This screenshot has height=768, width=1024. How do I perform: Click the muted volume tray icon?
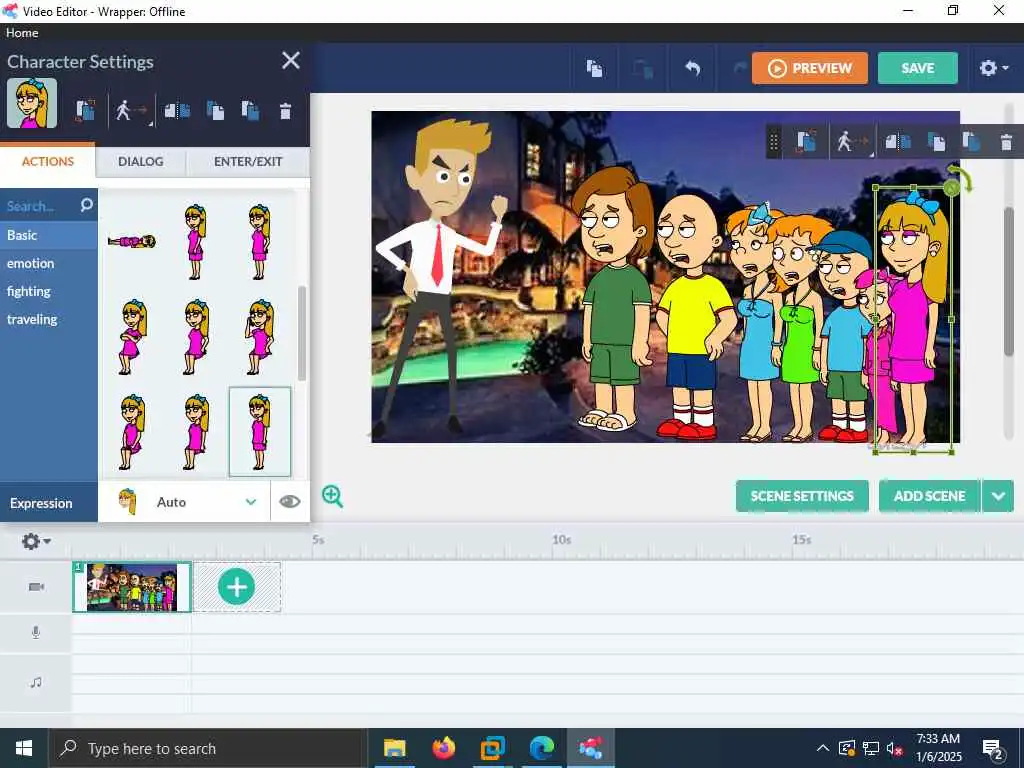[x=895, y=748]
